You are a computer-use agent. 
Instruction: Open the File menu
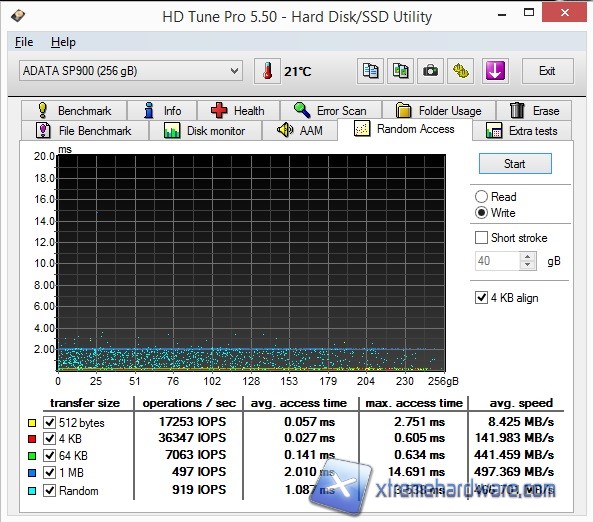click(24, 42)
